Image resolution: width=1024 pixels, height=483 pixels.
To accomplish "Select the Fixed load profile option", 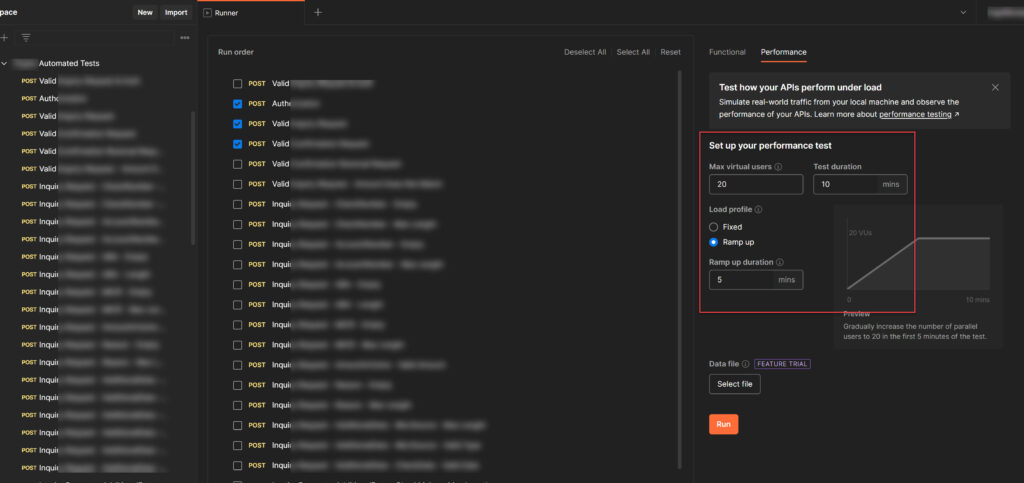I will click(x=714, y=227).
